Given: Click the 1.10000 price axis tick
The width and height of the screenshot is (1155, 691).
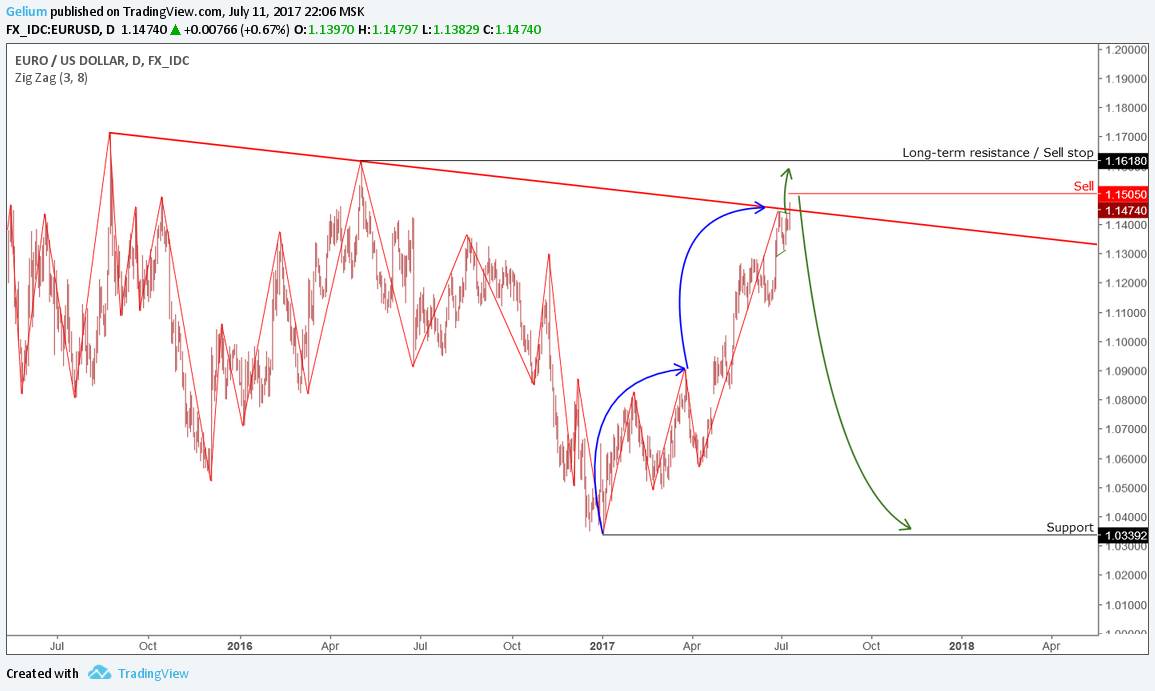Looking at the screenshot, I should [1126, 342].
